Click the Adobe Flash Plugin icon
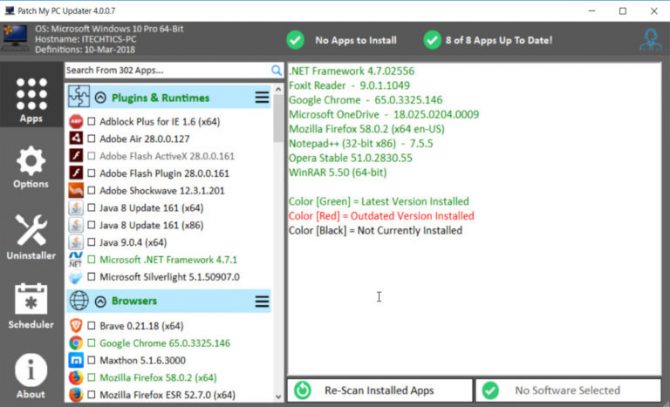 click(x=76, y=173)
